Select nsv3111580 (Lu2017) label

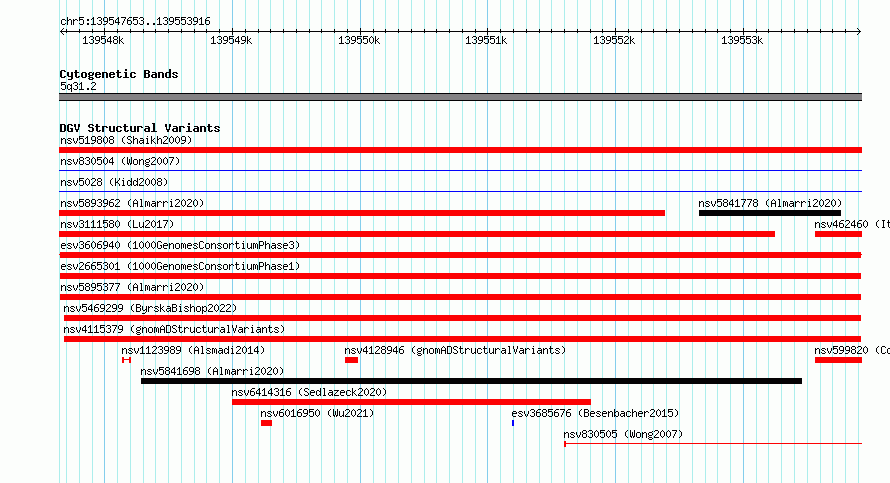pyautogui.click(x=117, y=224)
